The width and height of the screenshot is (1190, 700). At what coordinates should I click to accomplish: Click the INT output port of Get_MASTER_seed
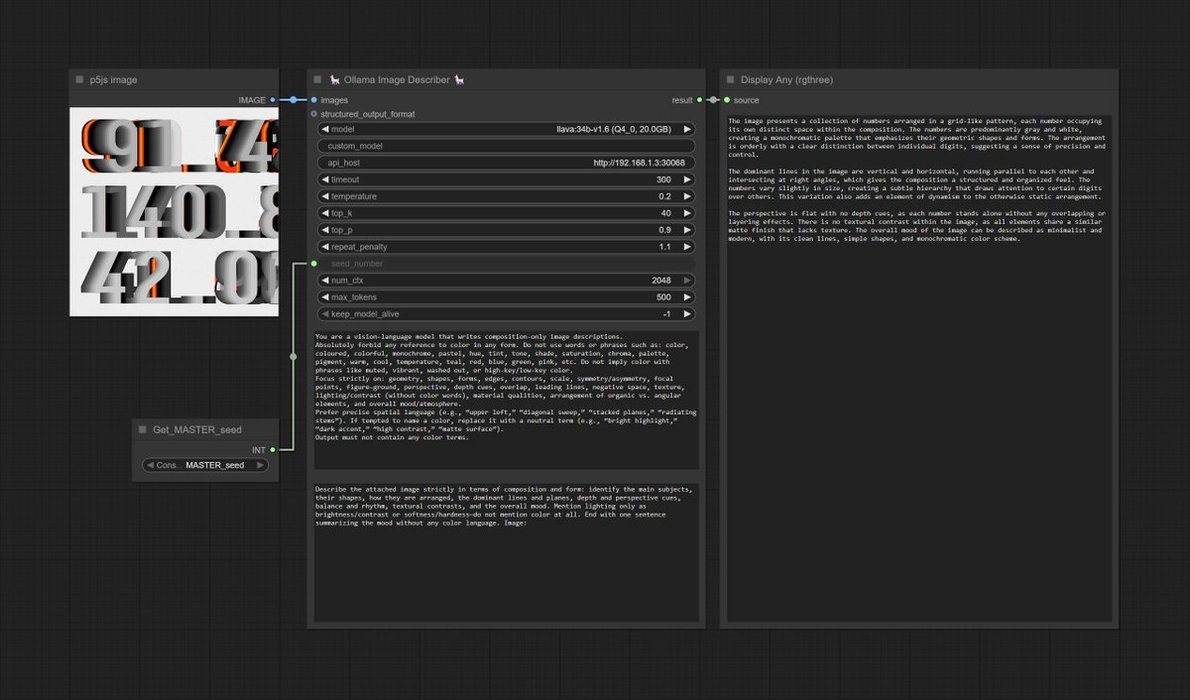(272, 450)
